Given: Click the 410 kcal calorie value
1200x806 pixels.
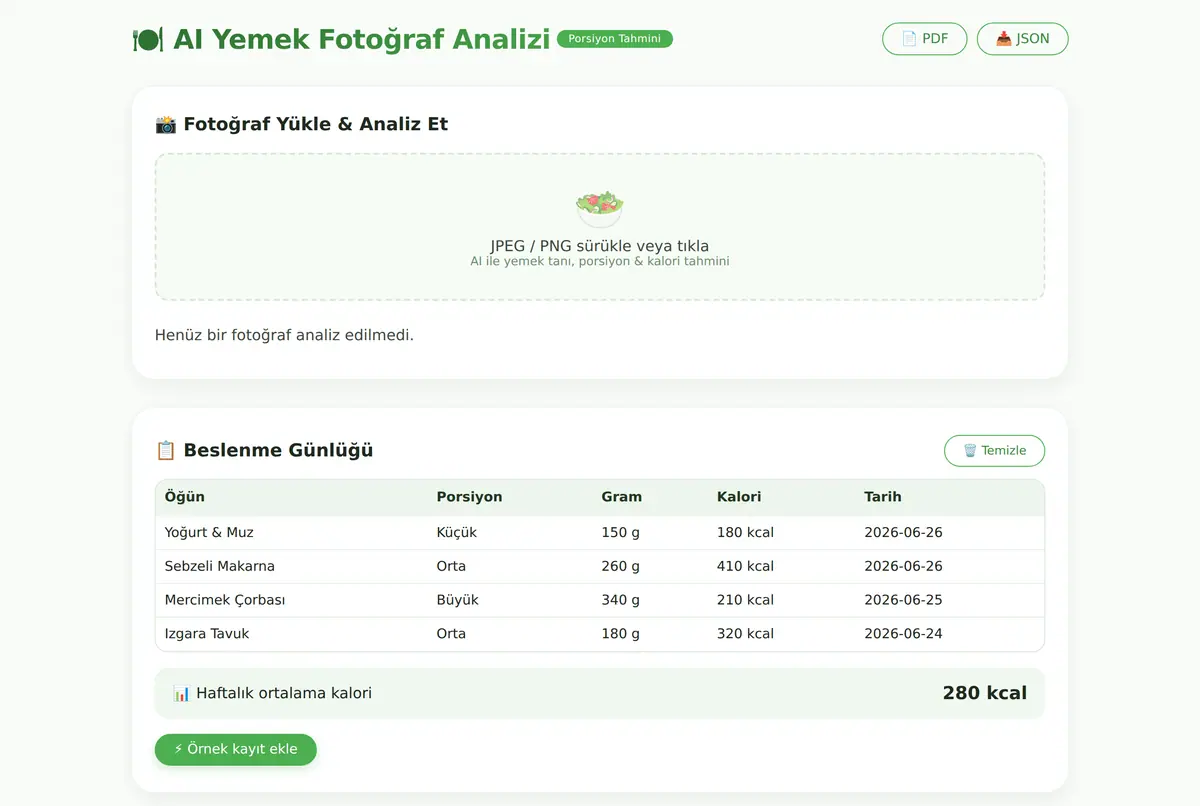Looking at the screenshot, I should coord(746,566).
